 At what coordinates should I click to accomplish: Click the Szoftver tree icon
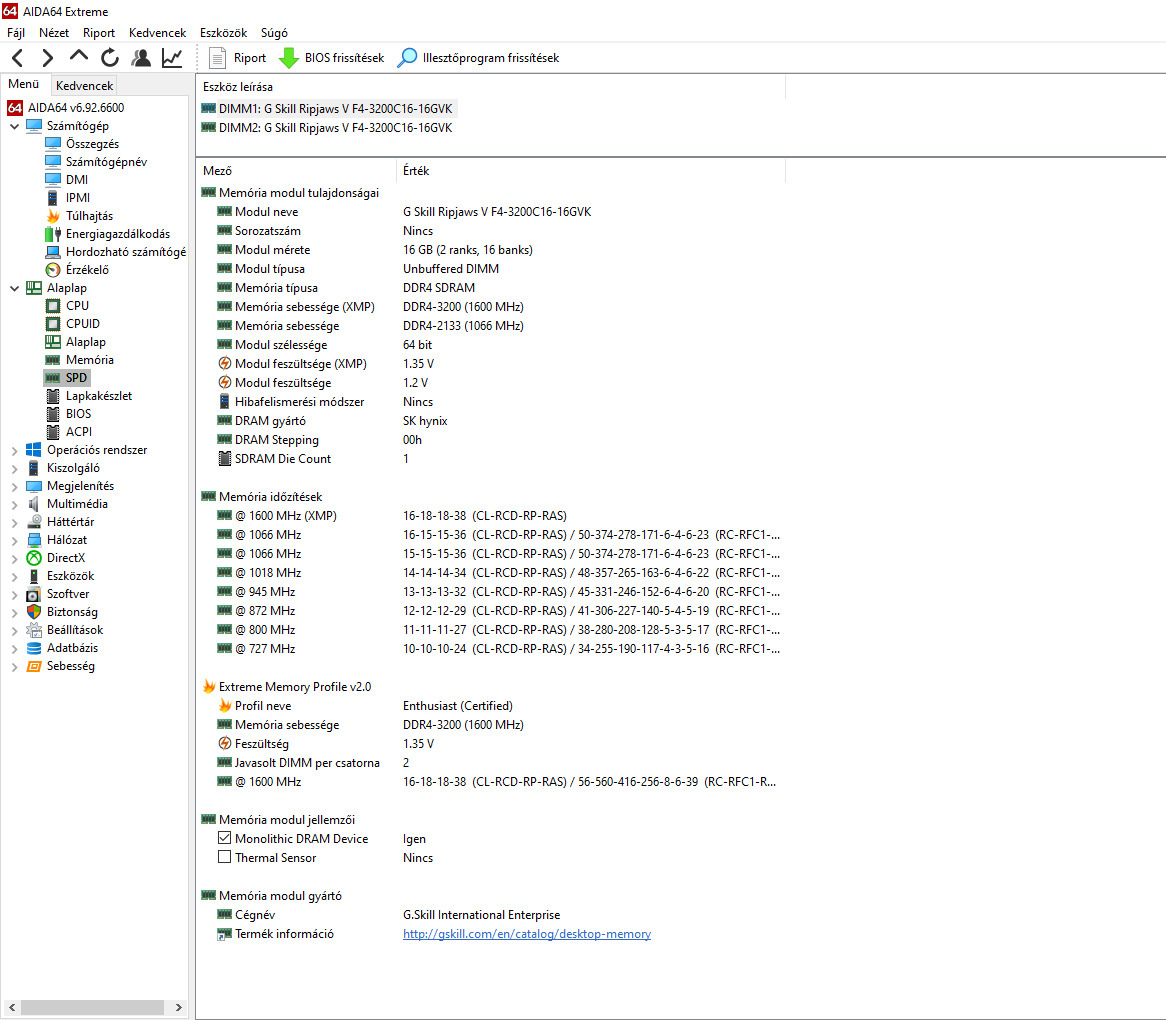click(33, 594)
